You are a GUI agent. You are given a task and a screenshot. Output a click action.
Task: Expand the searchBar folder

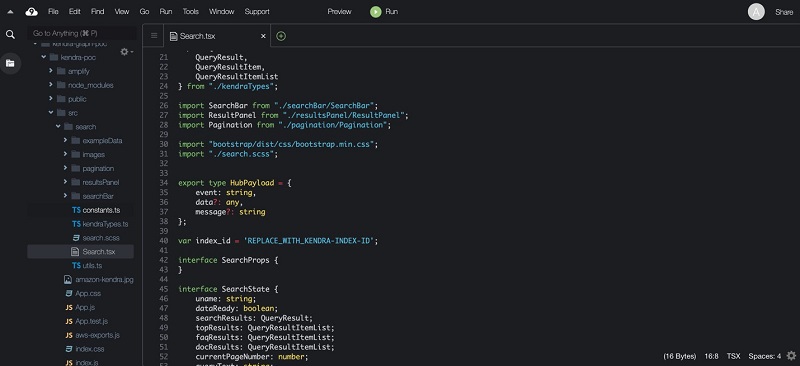click(65, 196)
